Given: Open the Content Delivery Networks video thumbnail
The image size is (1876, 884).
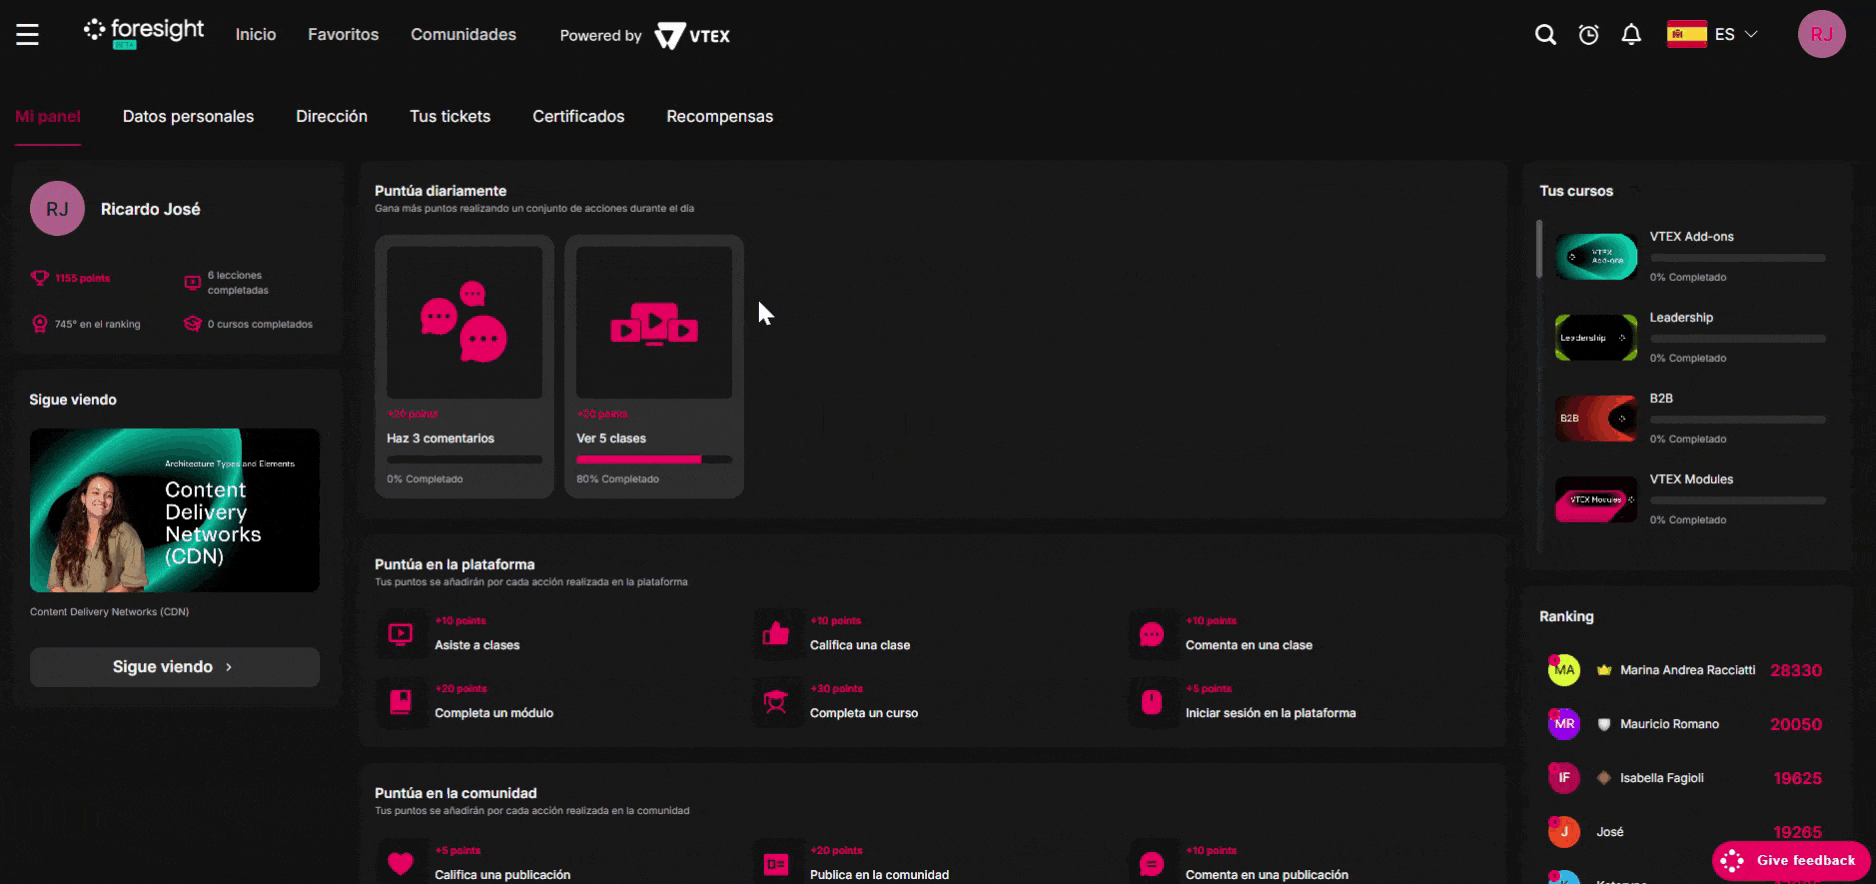Looking at the screenshot, I should (175, 510).
